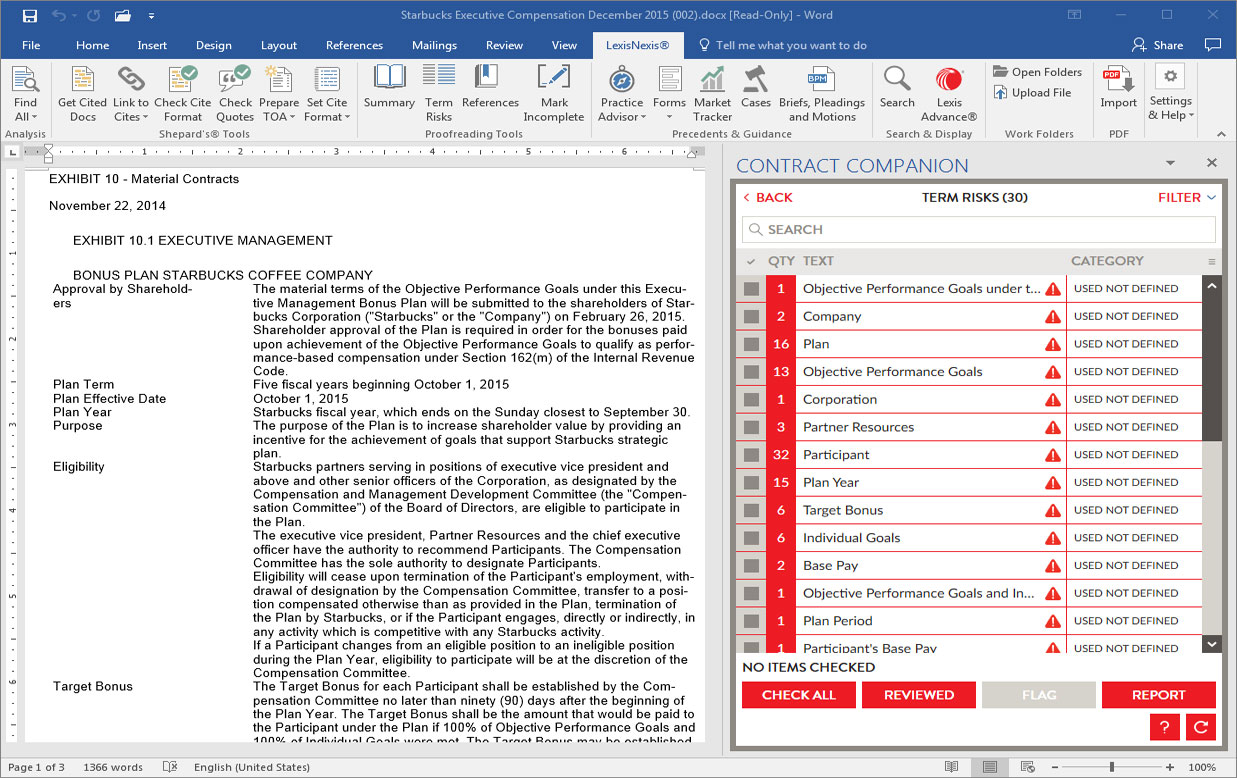Open Market Tracker

coord(712,94)
